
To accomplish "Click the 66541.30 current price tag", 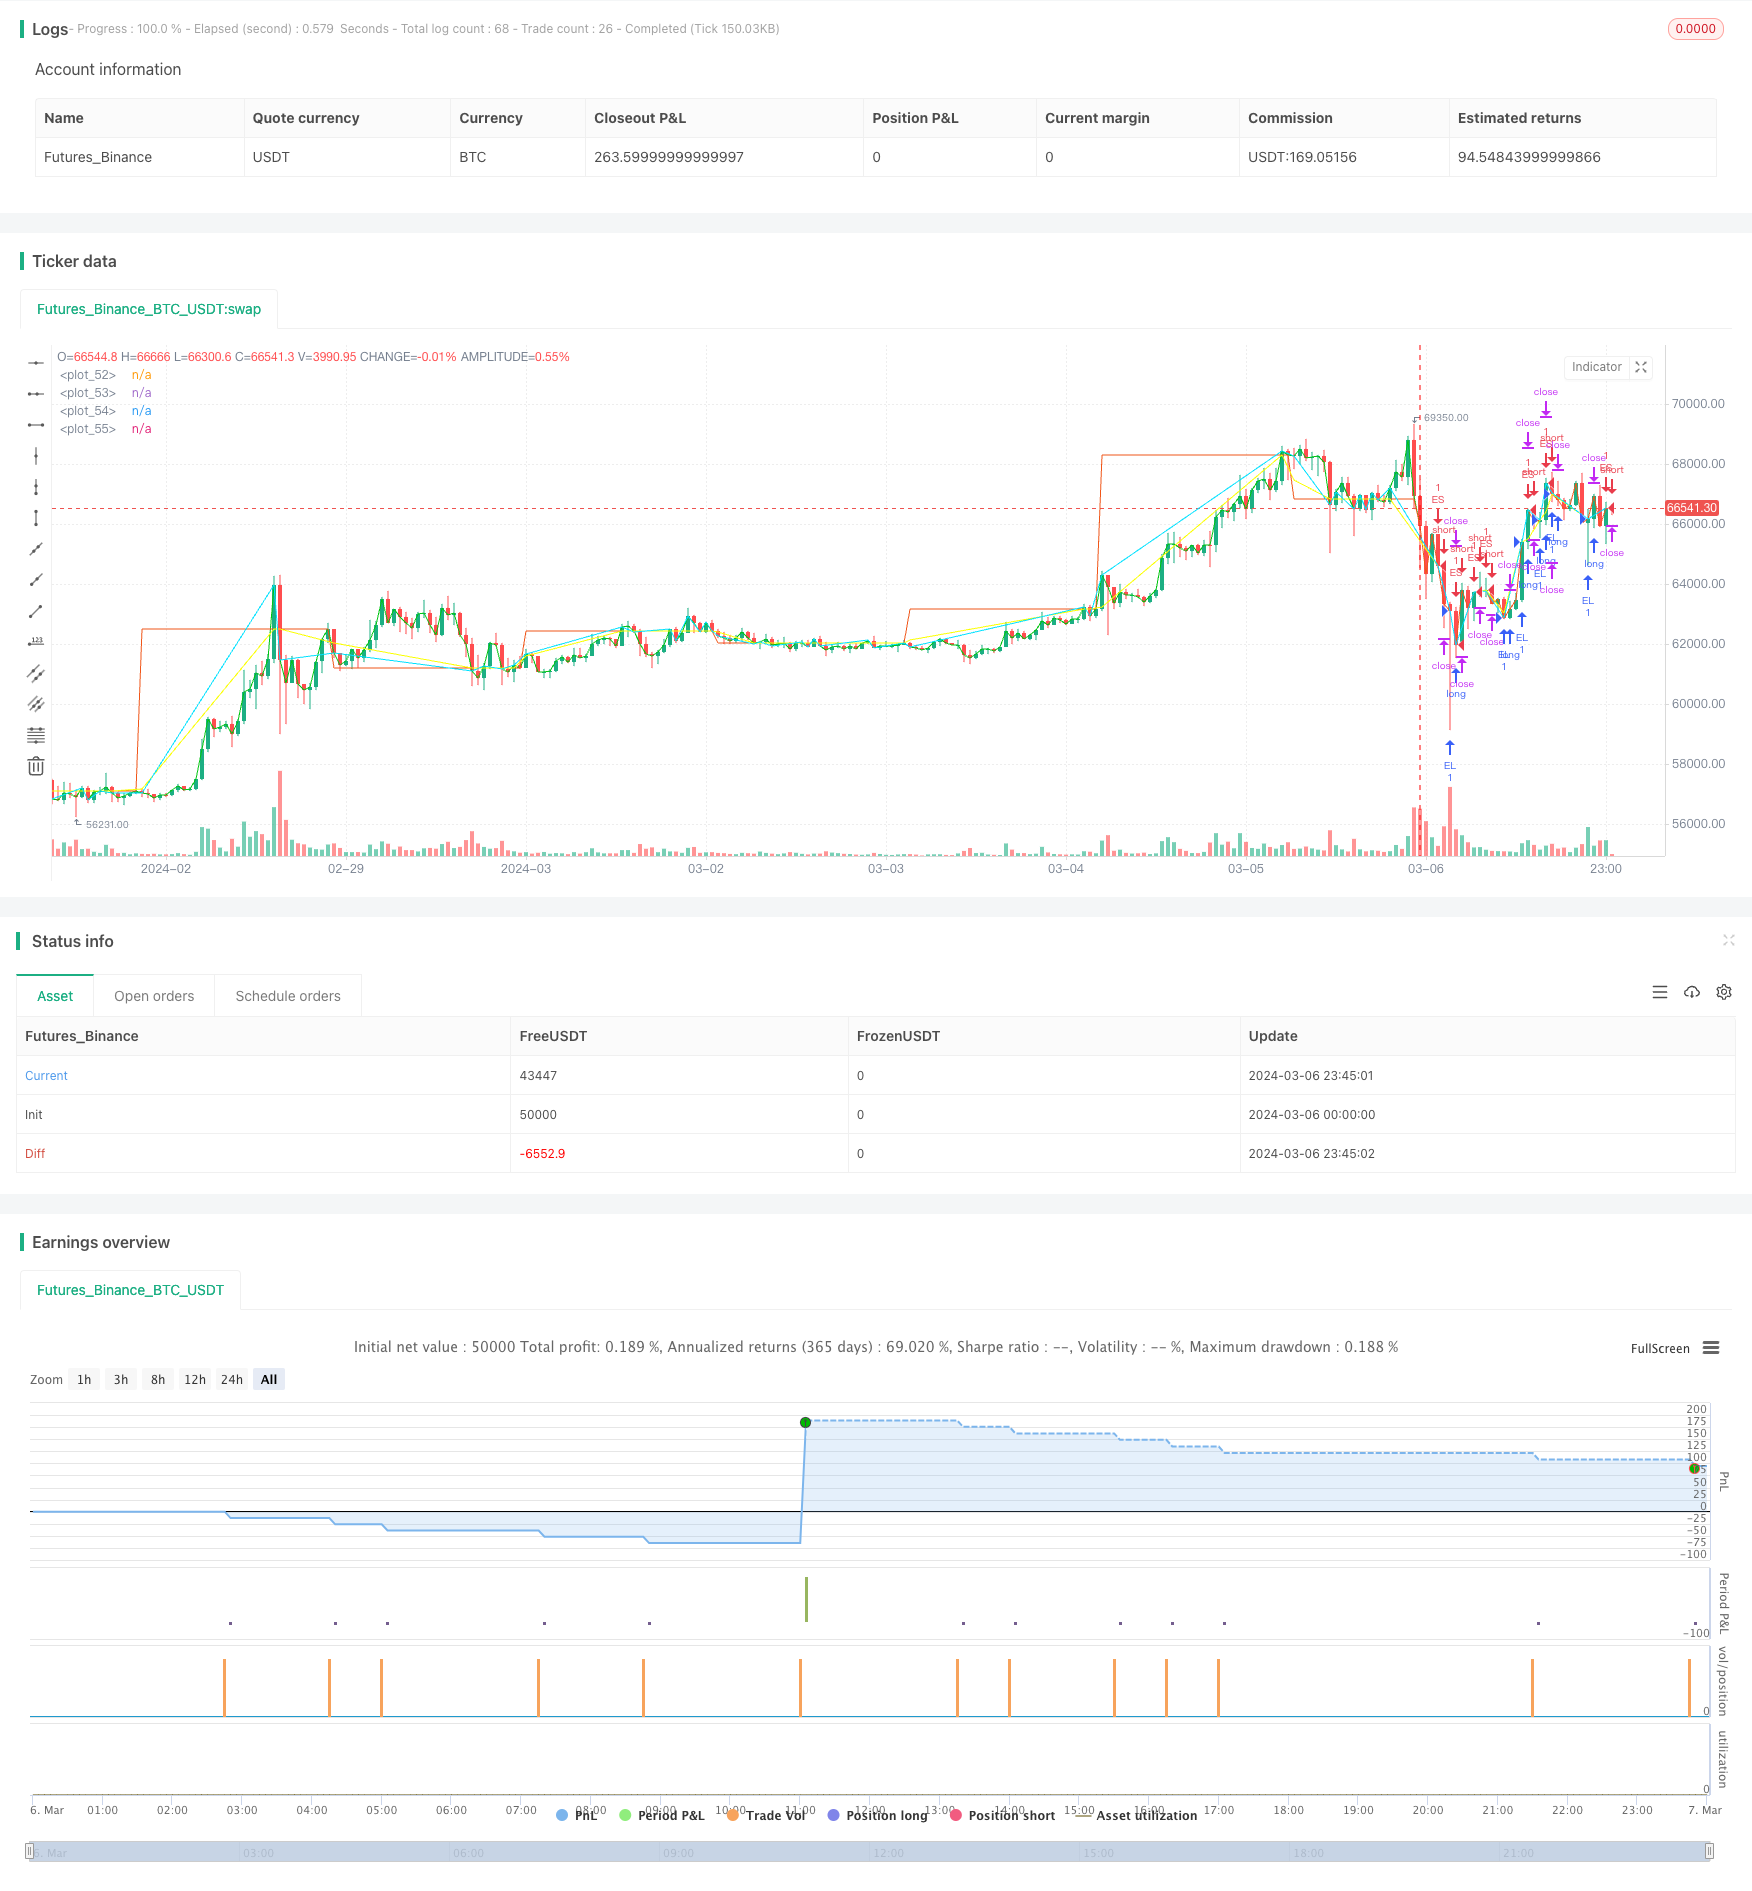I will 1691,508.
